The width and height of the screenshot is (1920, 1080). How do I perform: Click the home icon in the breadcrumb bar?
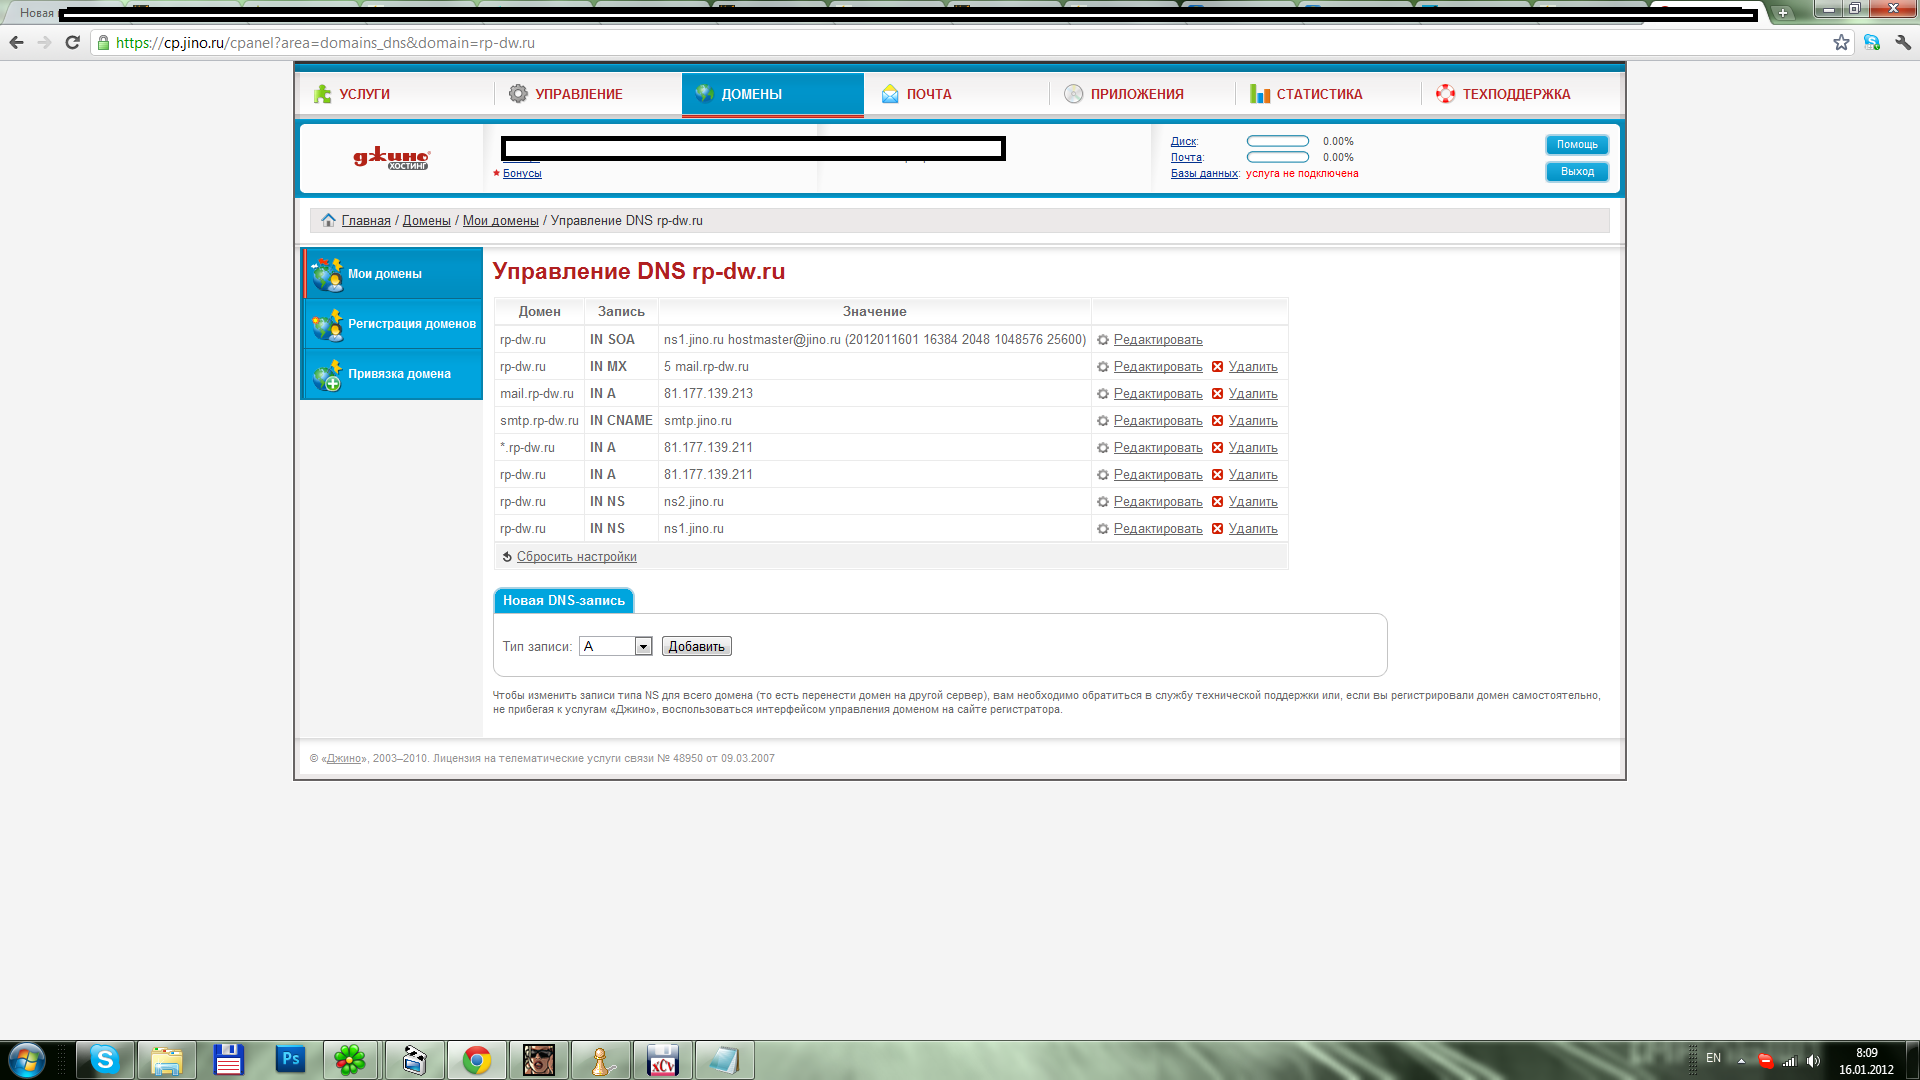[328, 220]
